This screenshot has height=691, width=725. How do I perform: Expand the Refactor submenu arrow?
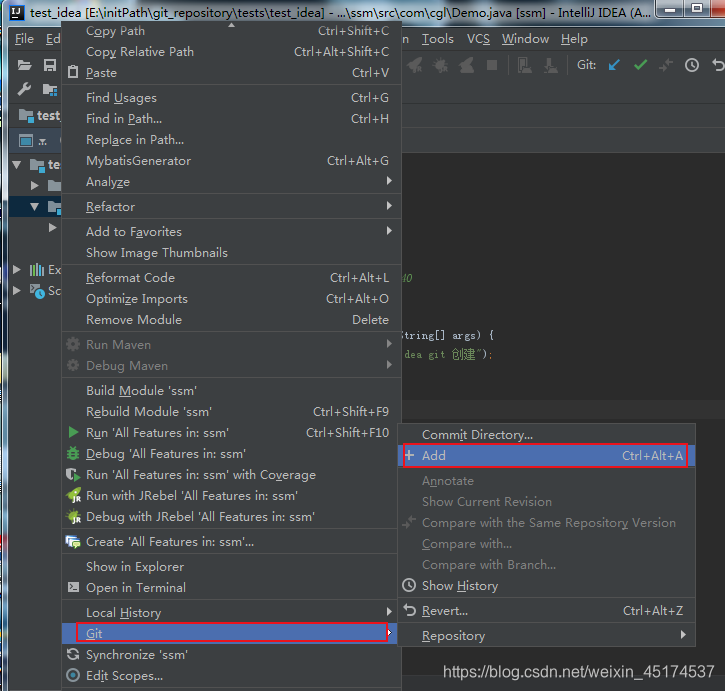389,205
